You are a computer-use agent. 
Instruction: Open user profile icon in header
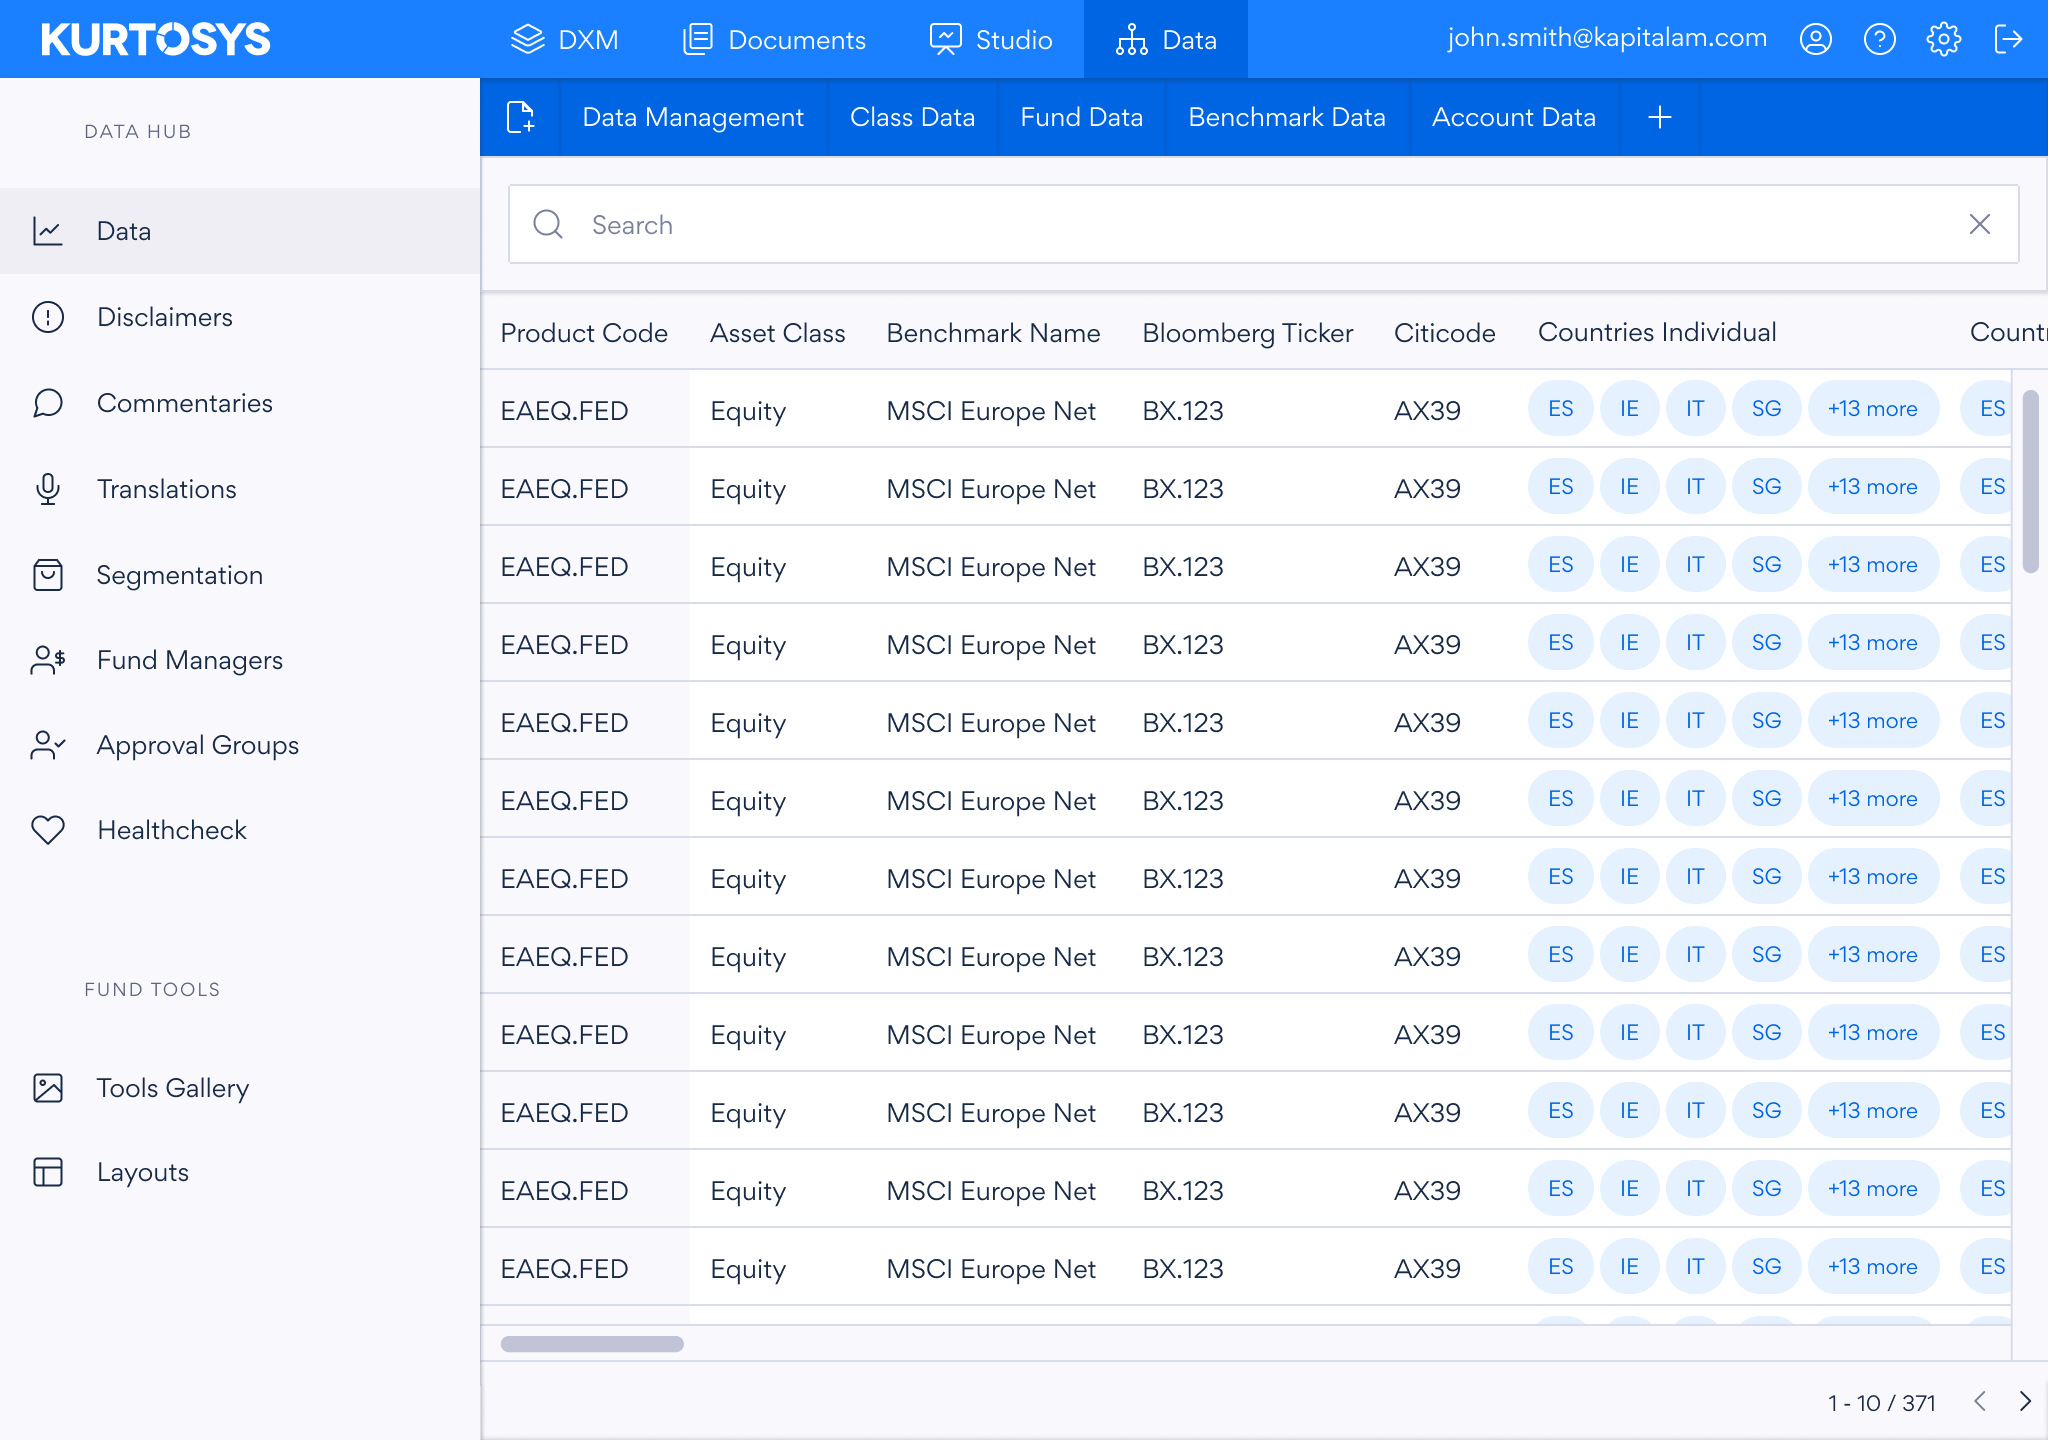(1815, 39)
